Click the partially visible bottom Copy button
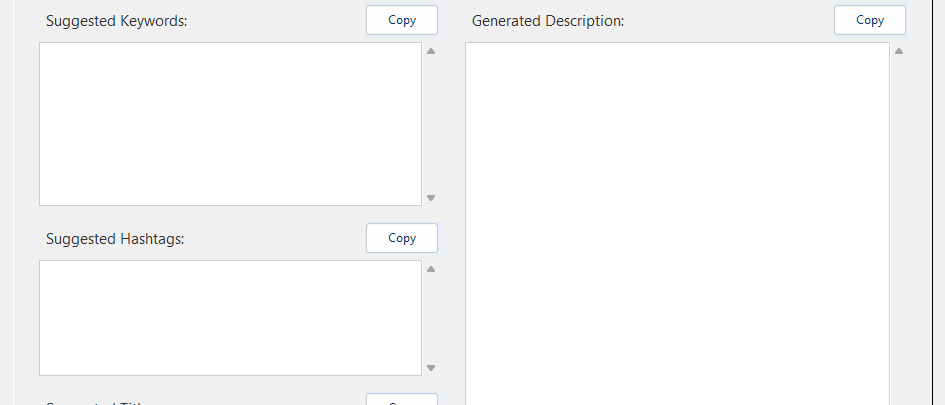 (x=401, y=400)
